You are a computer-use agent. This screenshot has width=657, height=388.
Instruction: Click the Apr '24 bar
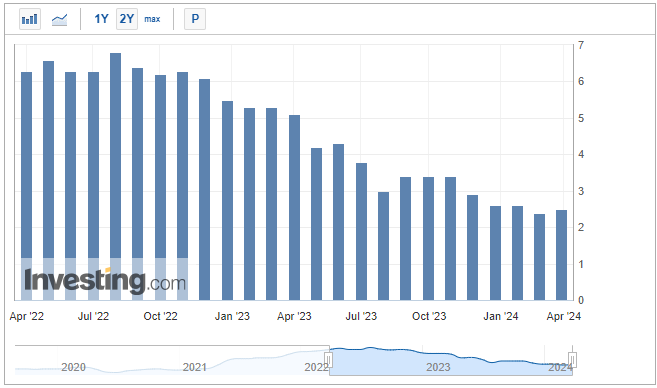coord(561,255)
